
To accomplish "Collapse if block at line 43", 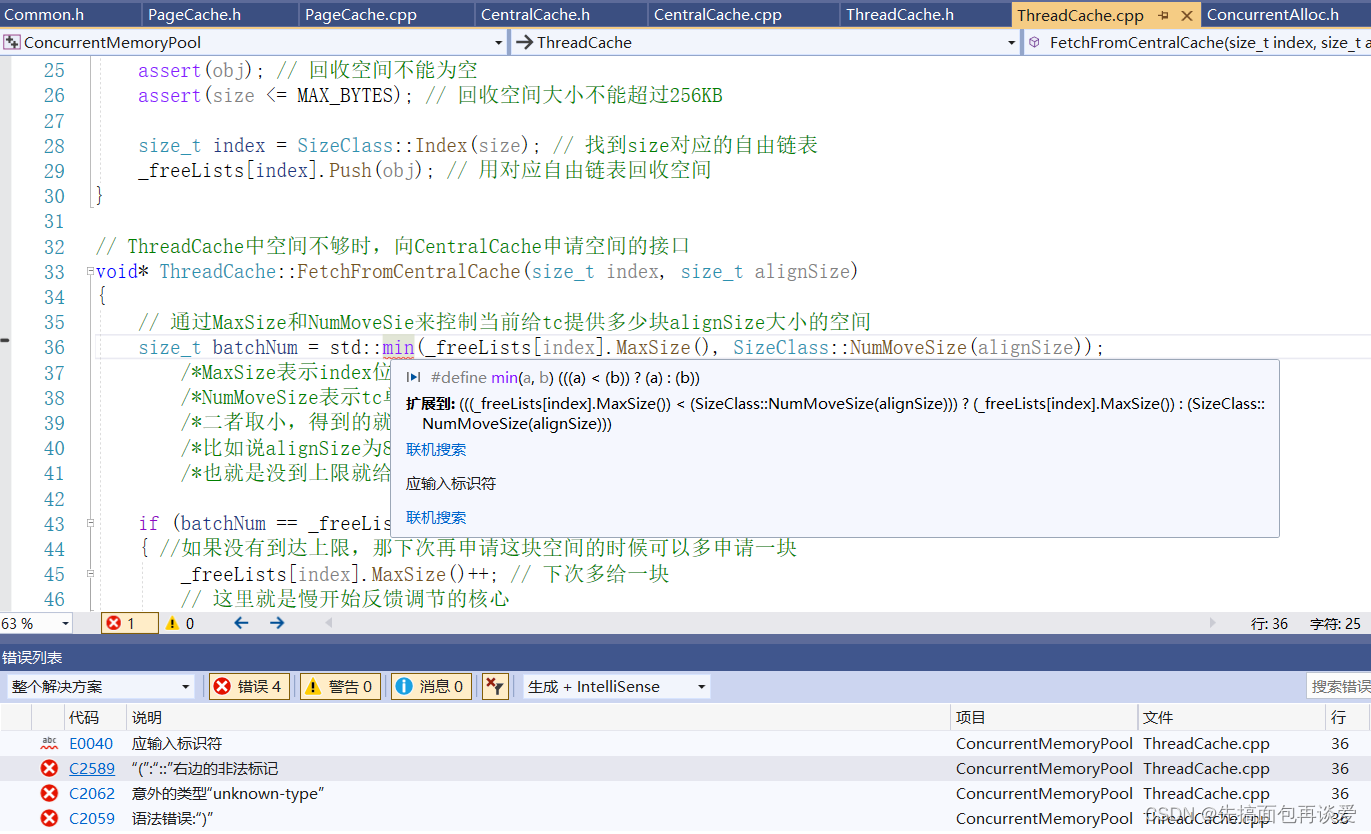I will [x=89, y=524].
